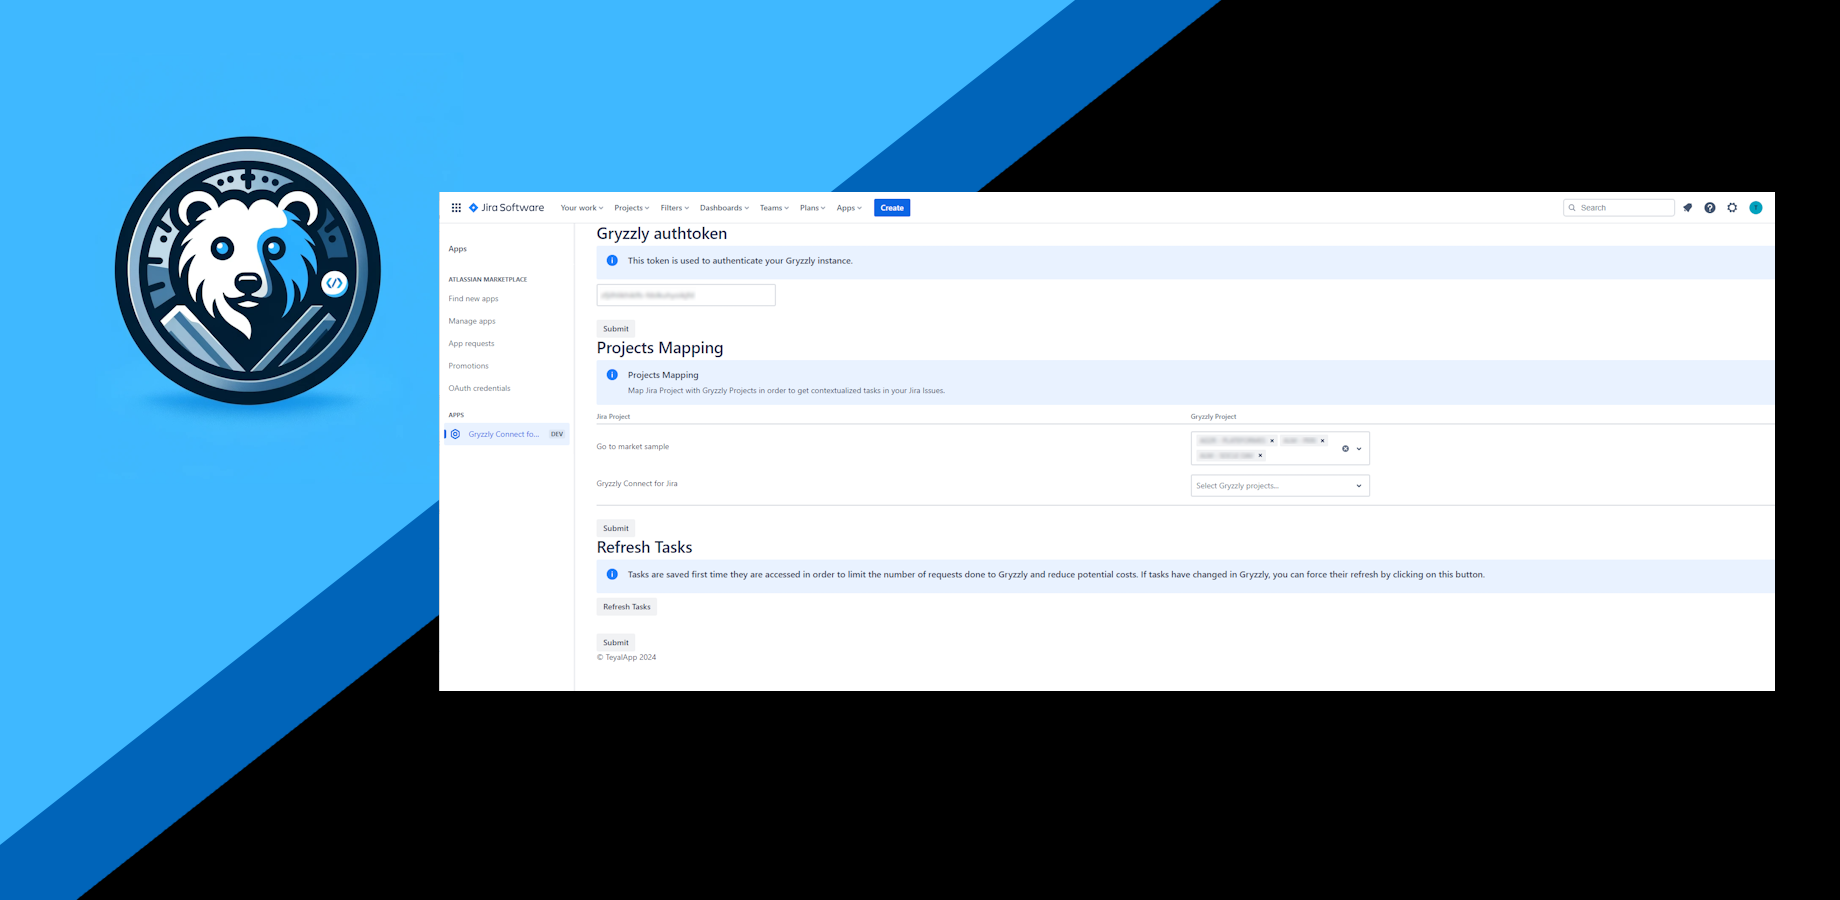Expand the Plans menu
Image resolution: width=1840 pixels, height=900 pixels.
813,208
